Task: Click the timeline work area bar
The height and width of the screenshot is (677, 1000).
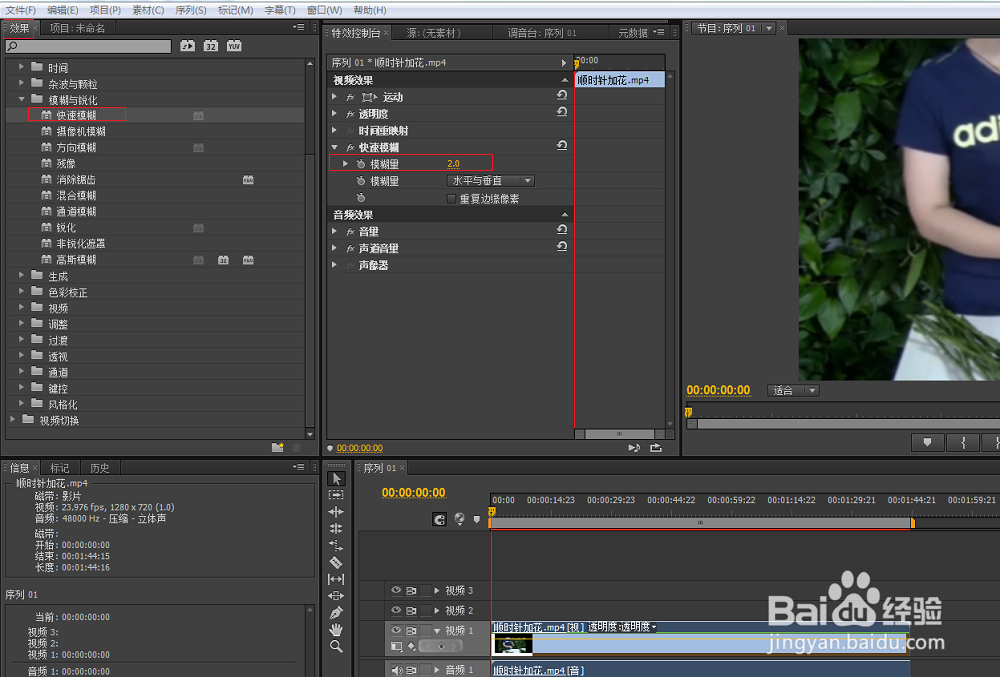Action: 701,523
